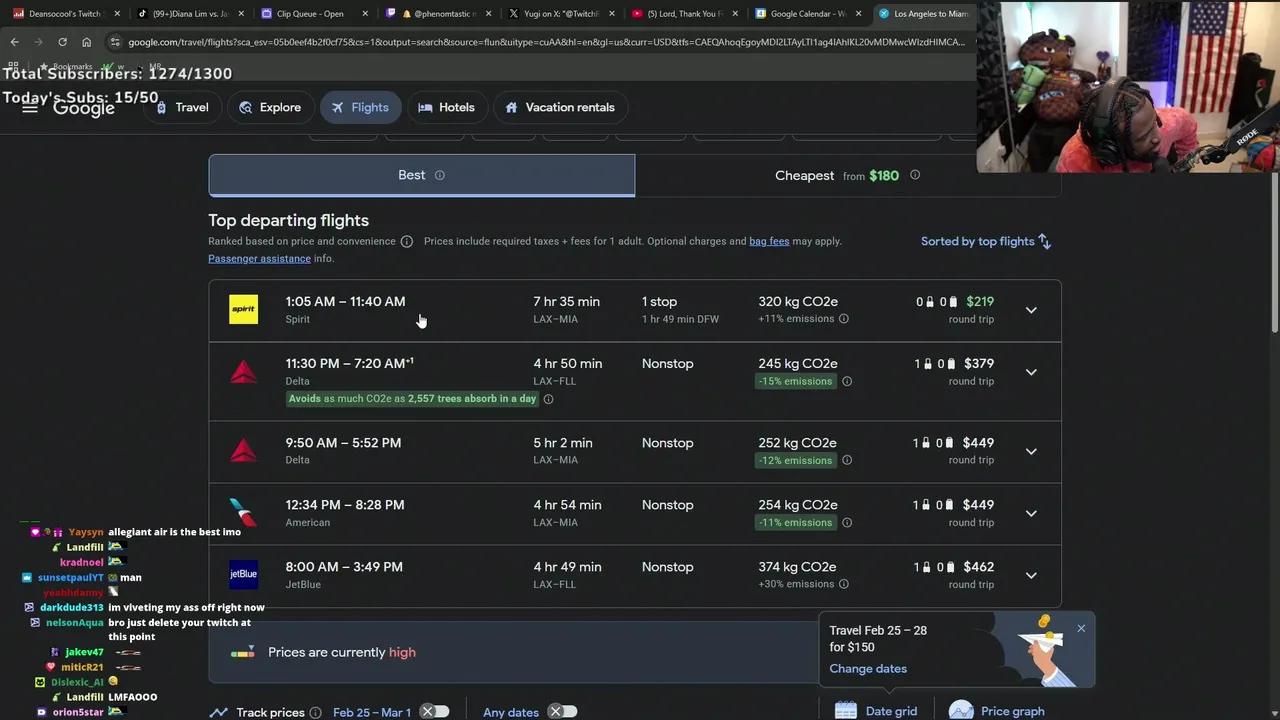This screenshot has width=1280, height=720.
Task: Click emissions info icon for -15% Delta flight
Action: coord(846,381)
